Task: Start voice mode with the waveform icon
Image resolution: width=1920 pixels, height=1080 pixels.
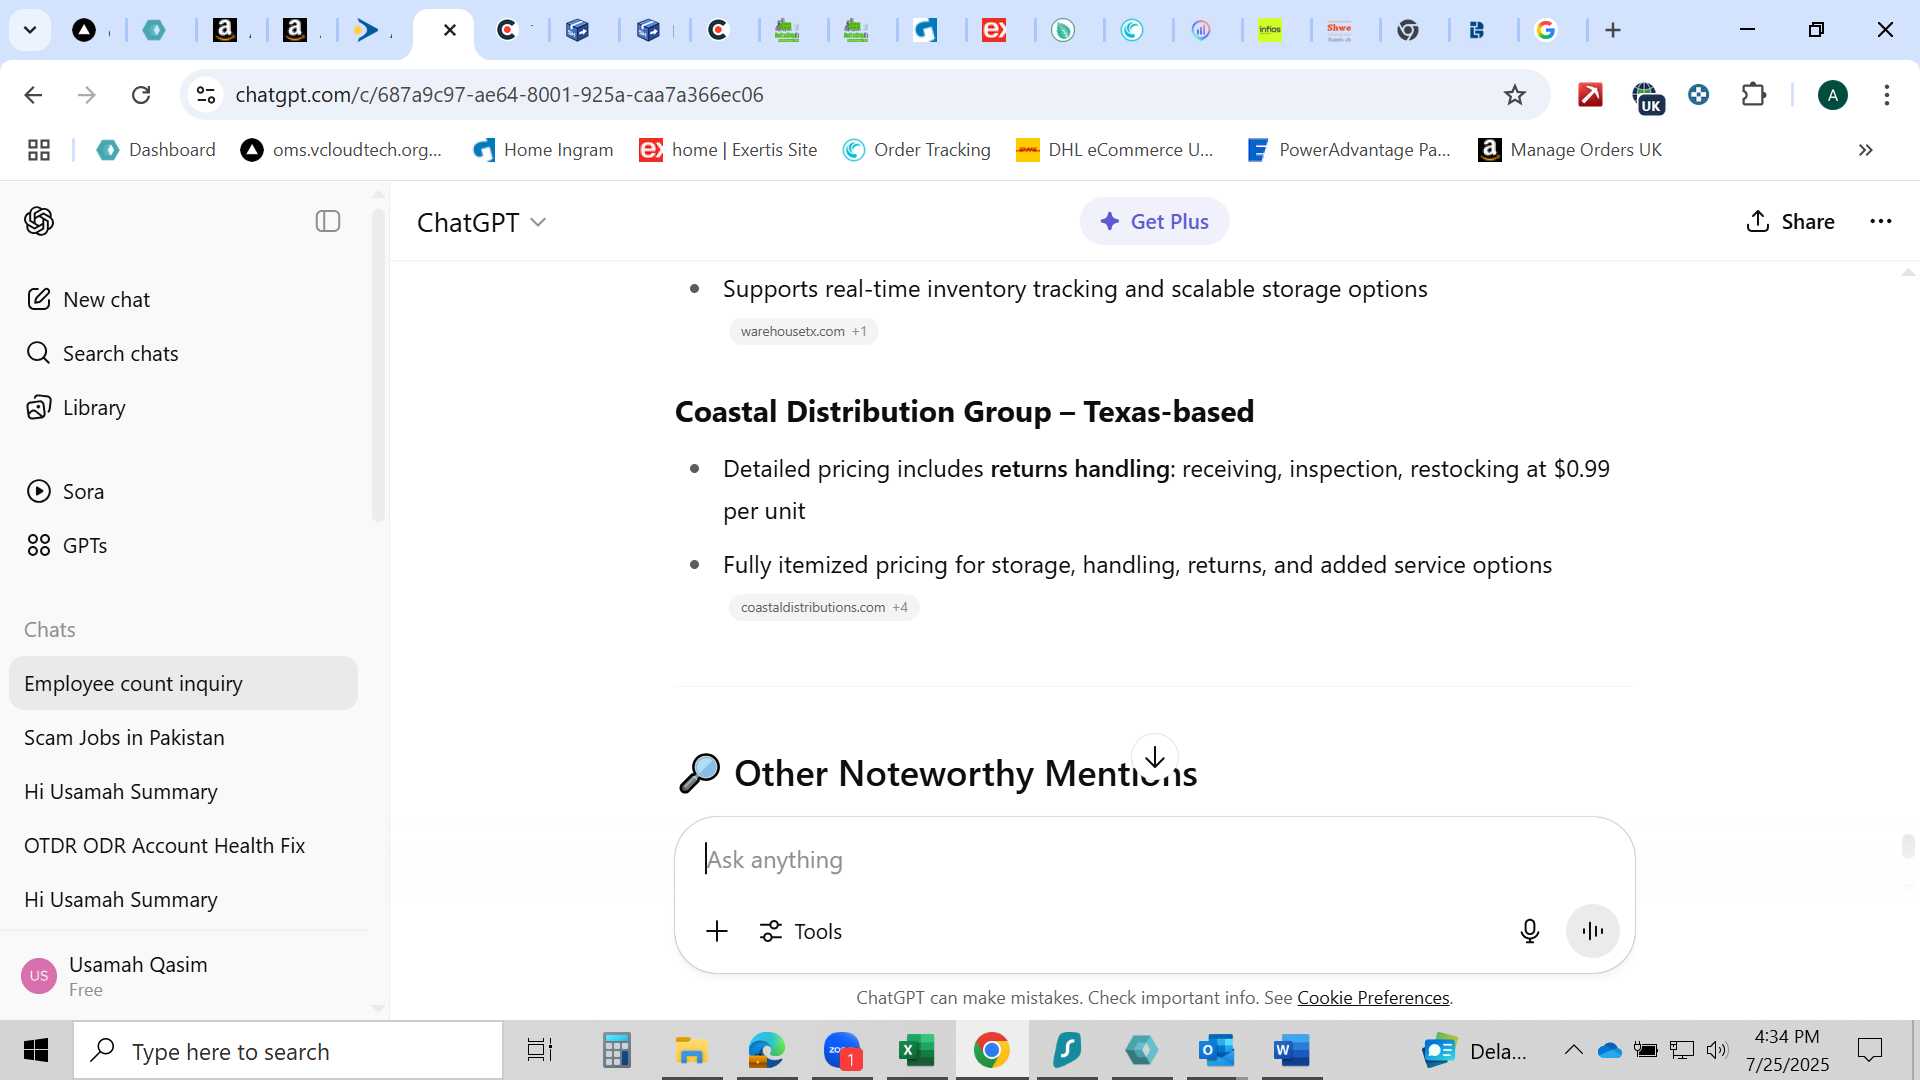Action: tap(1592, 931)
